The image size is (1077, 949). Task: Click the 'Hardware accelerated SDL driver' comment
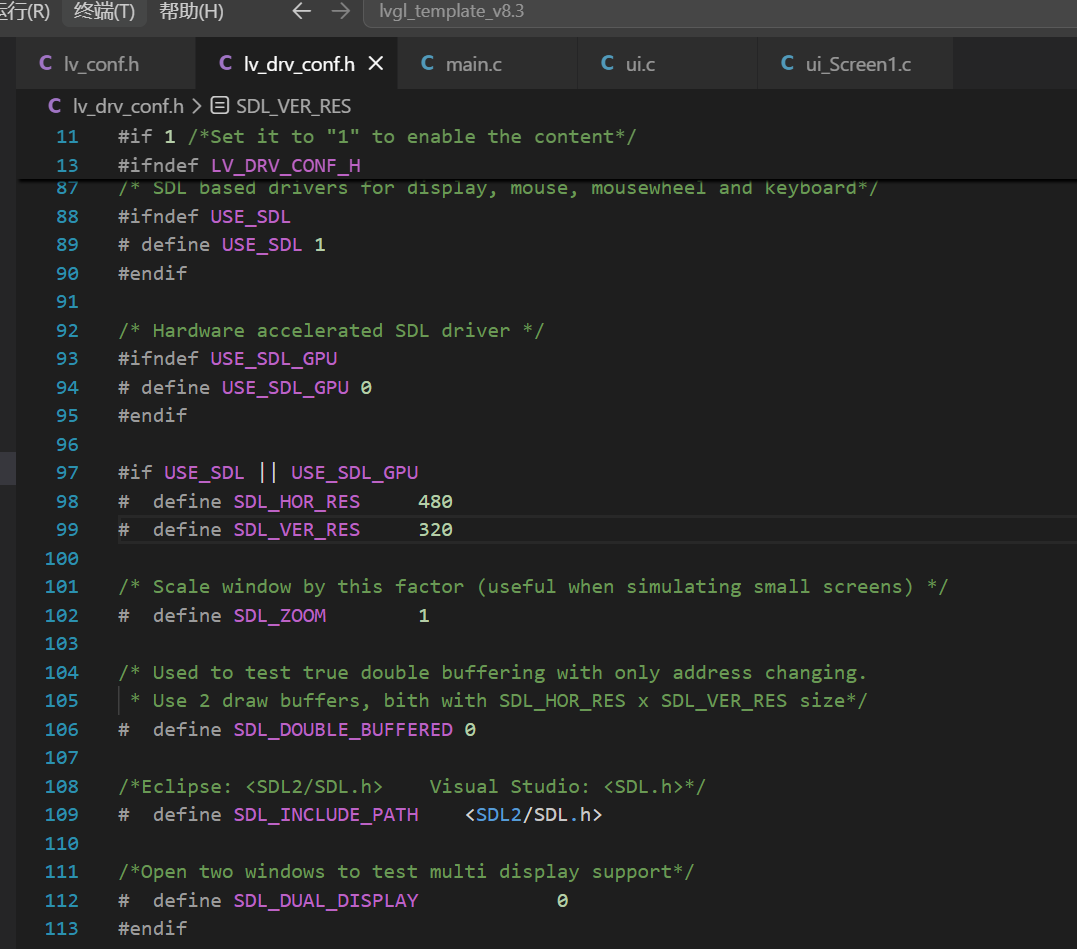(x=330, y=331)
